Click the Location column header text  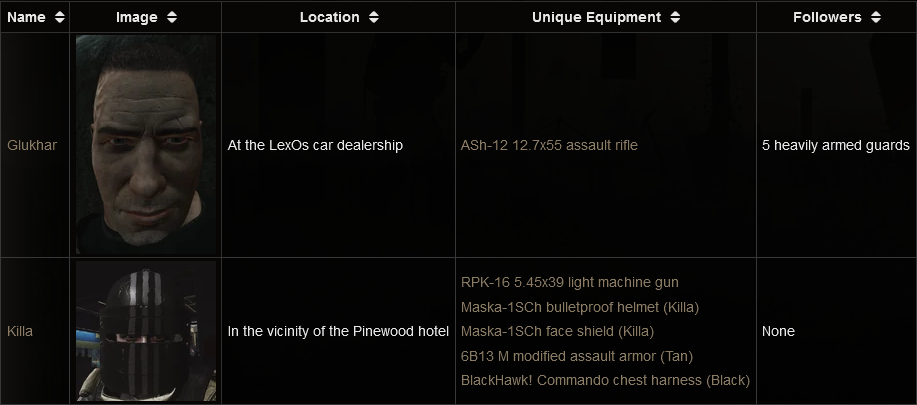pos(329,17)
